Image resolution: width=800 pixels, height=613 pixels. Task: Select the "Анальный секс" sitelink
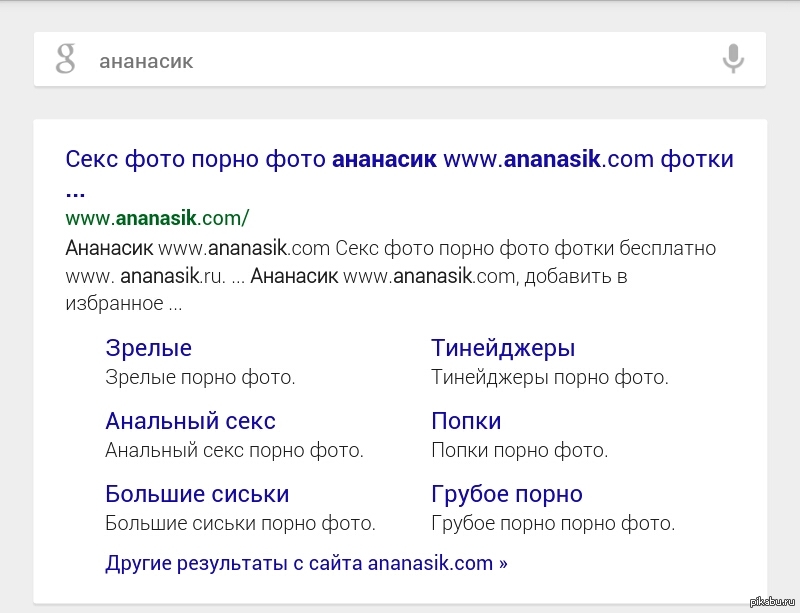(190, 421)
